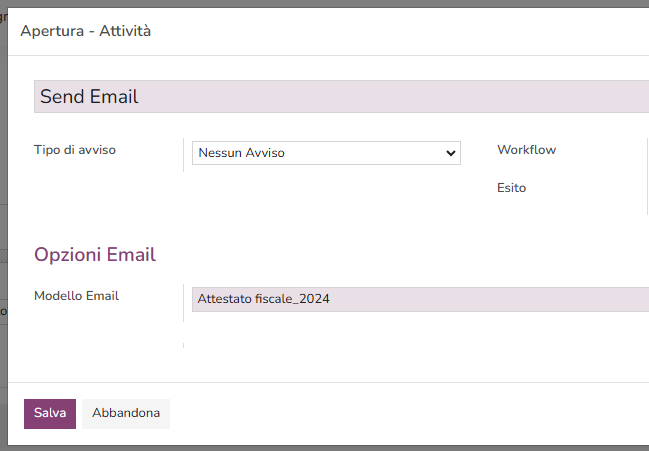The image size is (649, 451).
Task: Click the dimmed background left of dialog
Action: click(3, 250)
